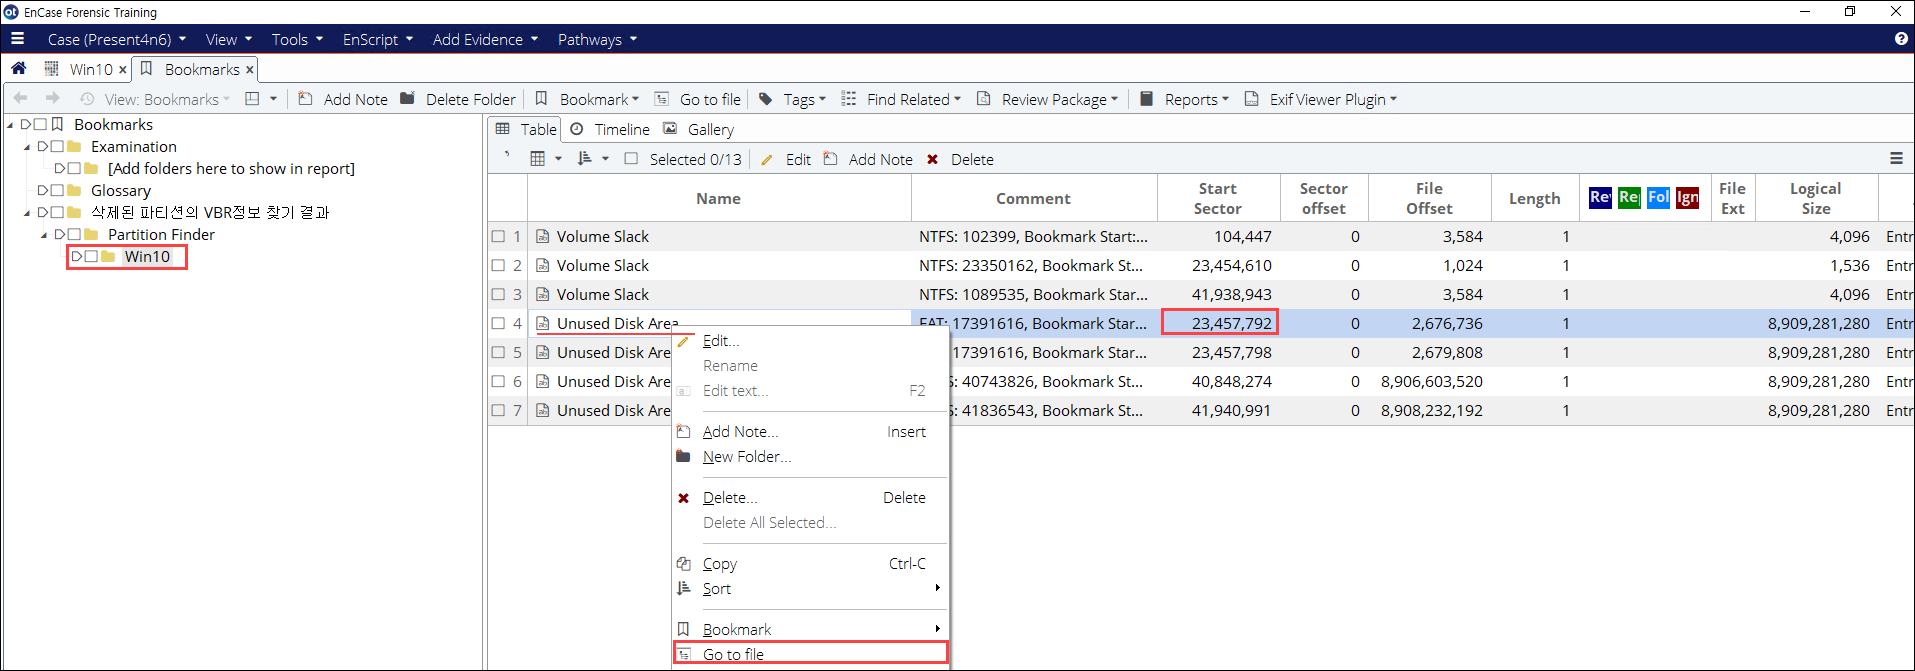This screenshot has width=1915, height=671.
Task: Open the Sort submenu in context menu
Action: [x=810, y=589]
